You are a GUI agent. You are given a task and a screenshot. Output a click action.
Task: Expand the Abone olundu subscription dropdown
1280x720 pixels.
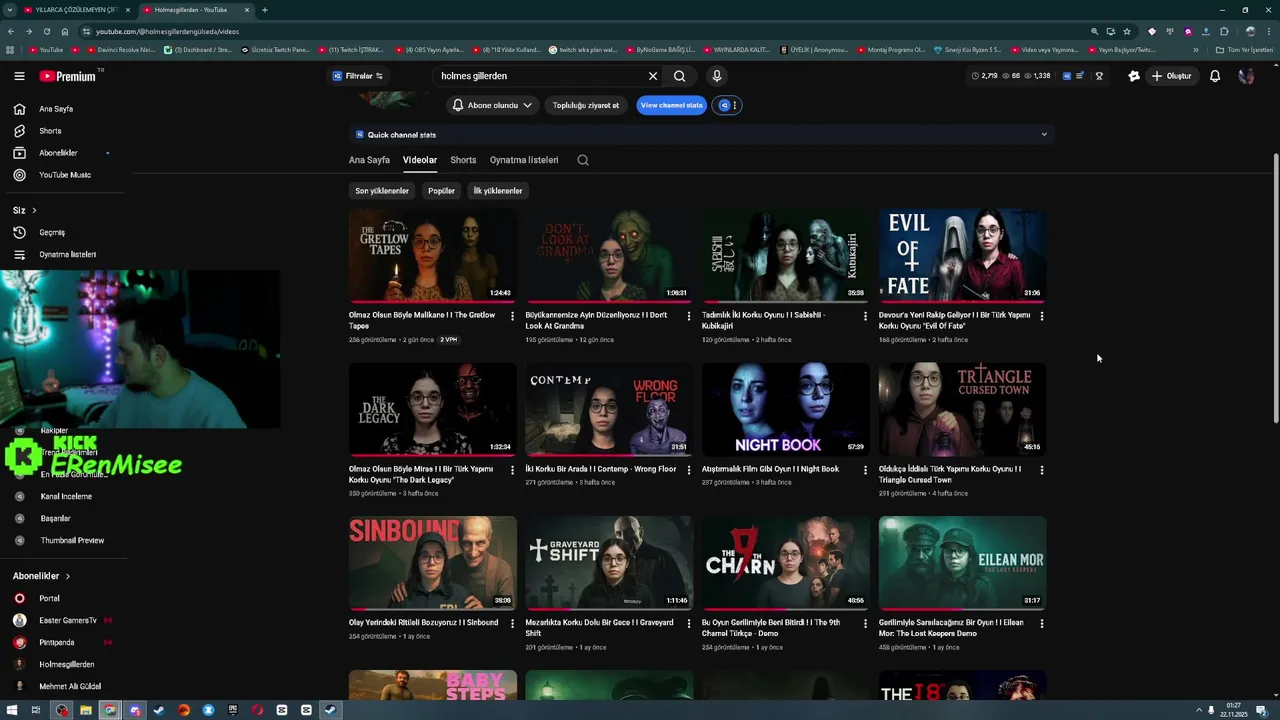click(x=492, y=105)
